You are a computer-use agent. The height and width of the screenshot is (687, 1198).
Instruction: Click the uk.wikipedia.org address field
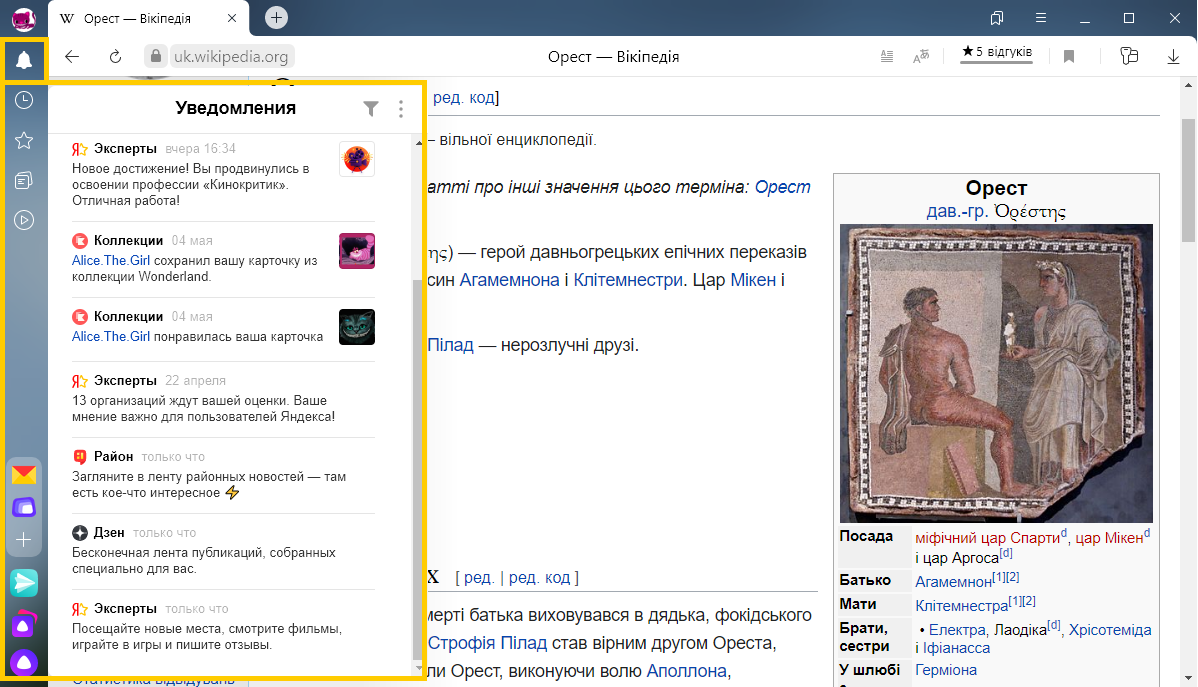[x=231, y=57]
